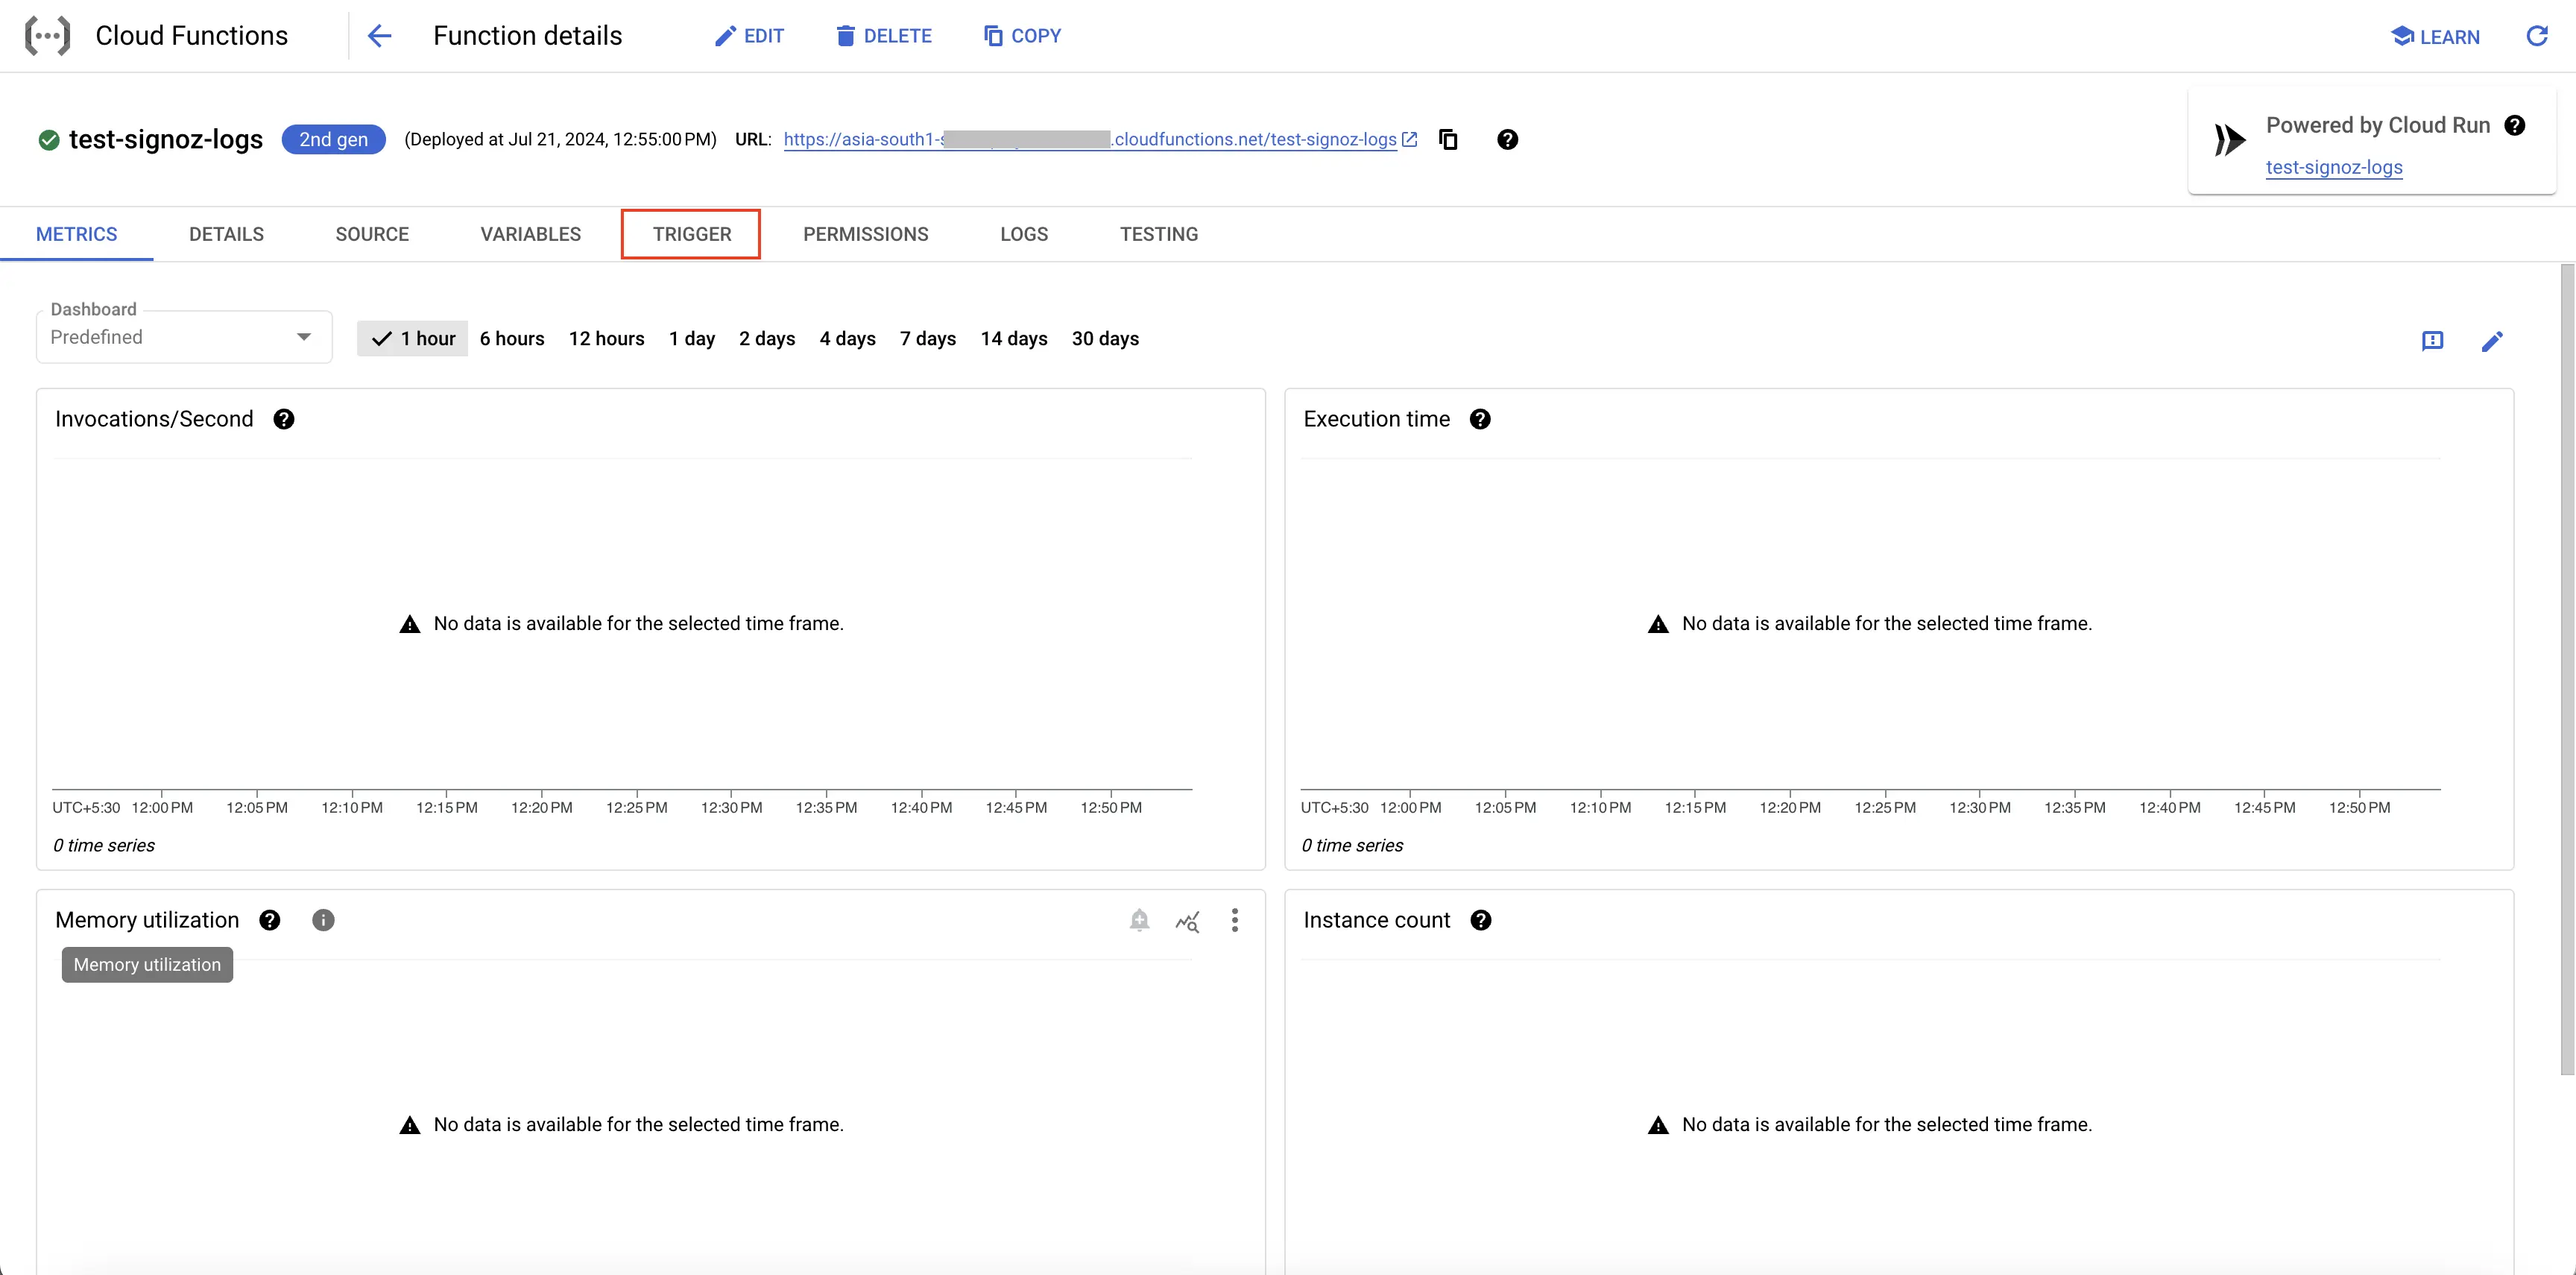The image size is (2576, 1275).
Task: Select the 1 day time range
Action: point(692,339)
